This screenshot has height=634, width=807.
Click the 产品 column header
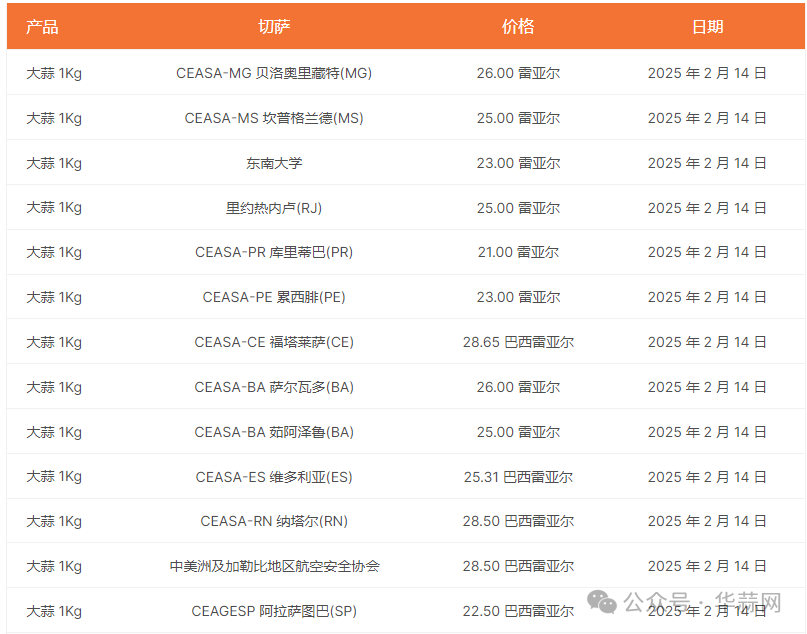(42, 27)
